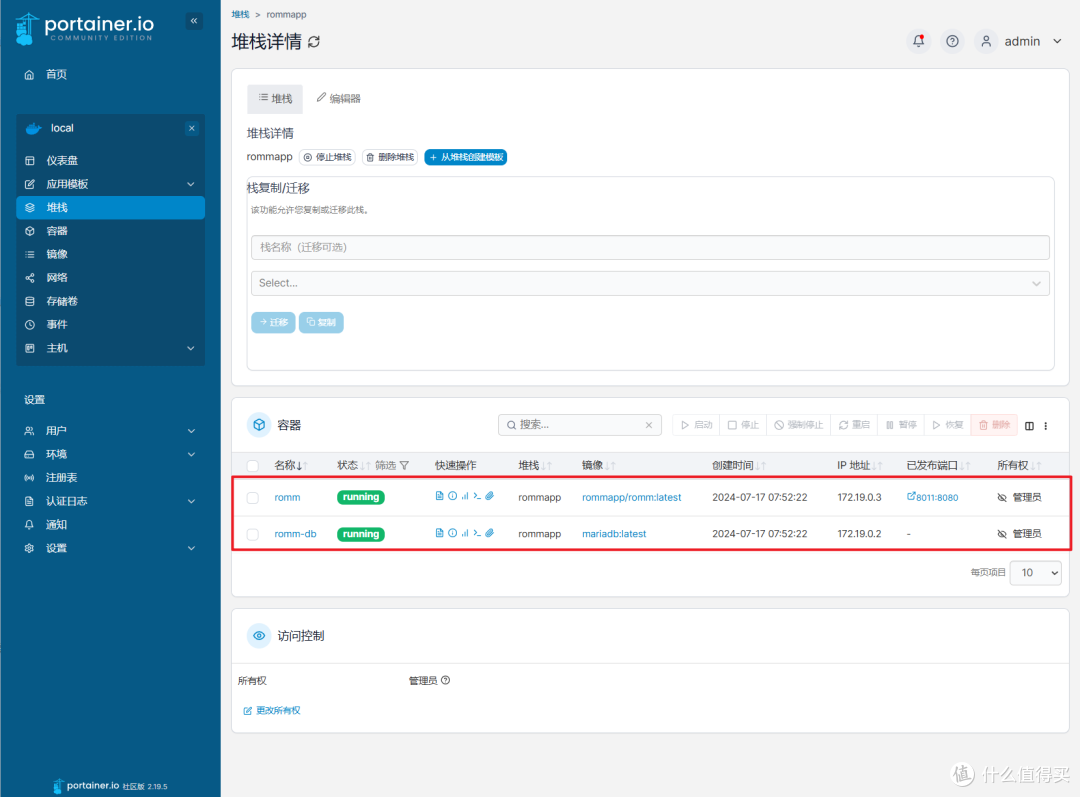Image resolution: width=1080 pixels, height=797 pixels.
Task: Open inspect icon for romm container
Action: [x=453, y=496]
